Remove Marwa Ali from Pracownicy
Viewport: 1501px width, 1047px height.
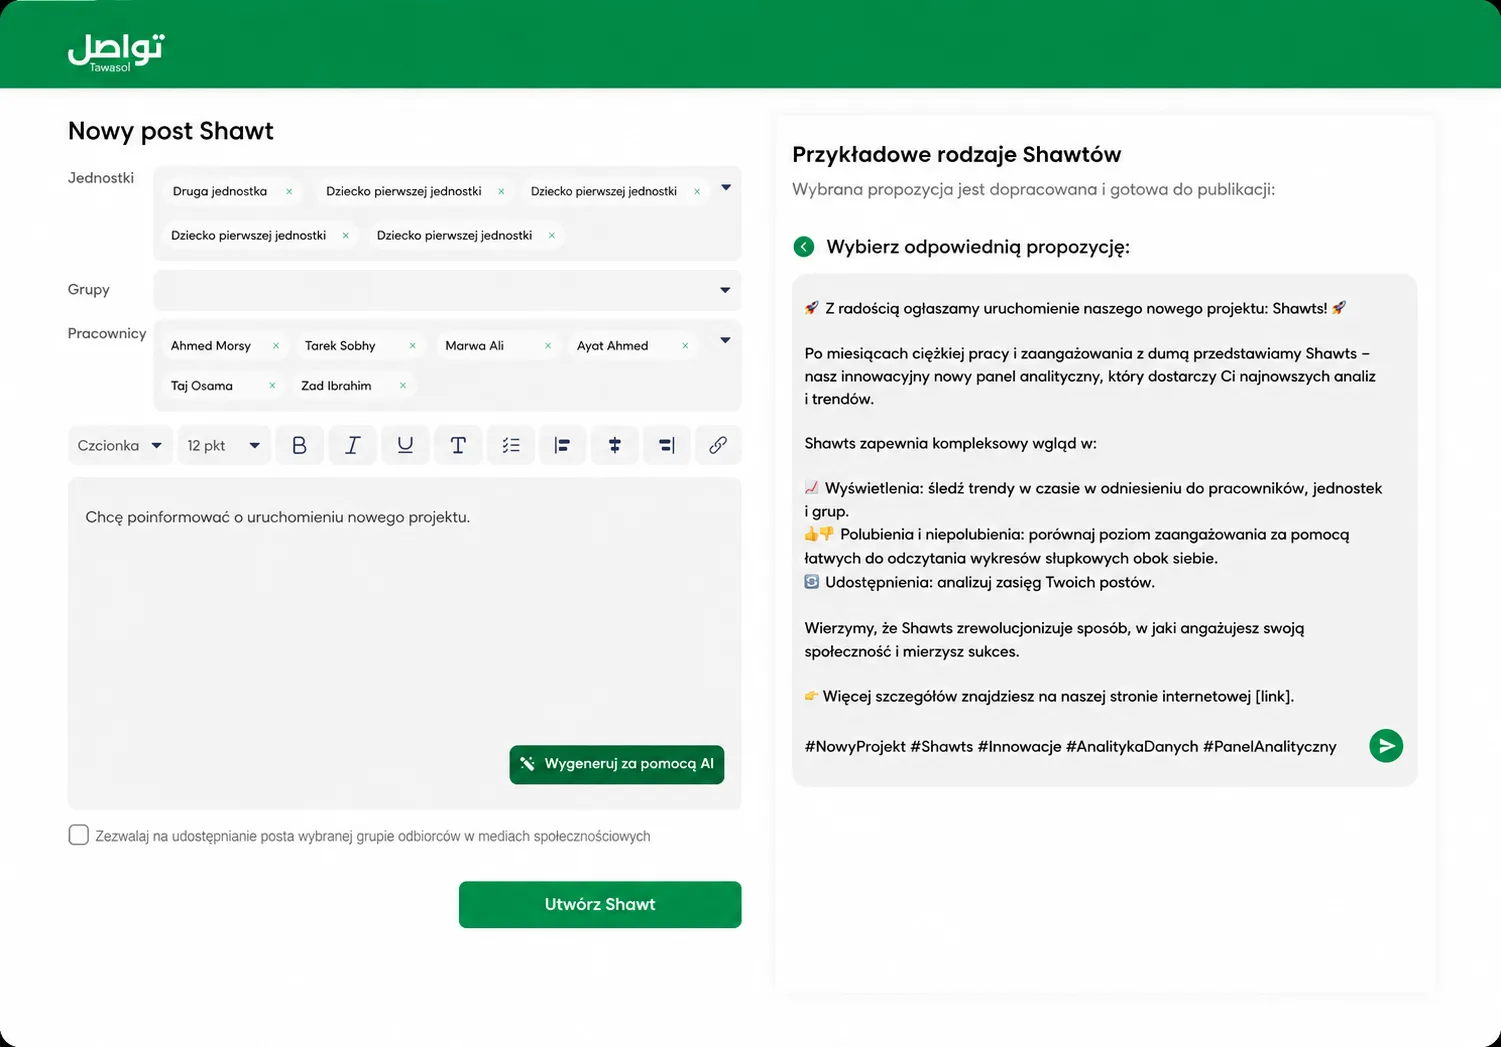548,346
